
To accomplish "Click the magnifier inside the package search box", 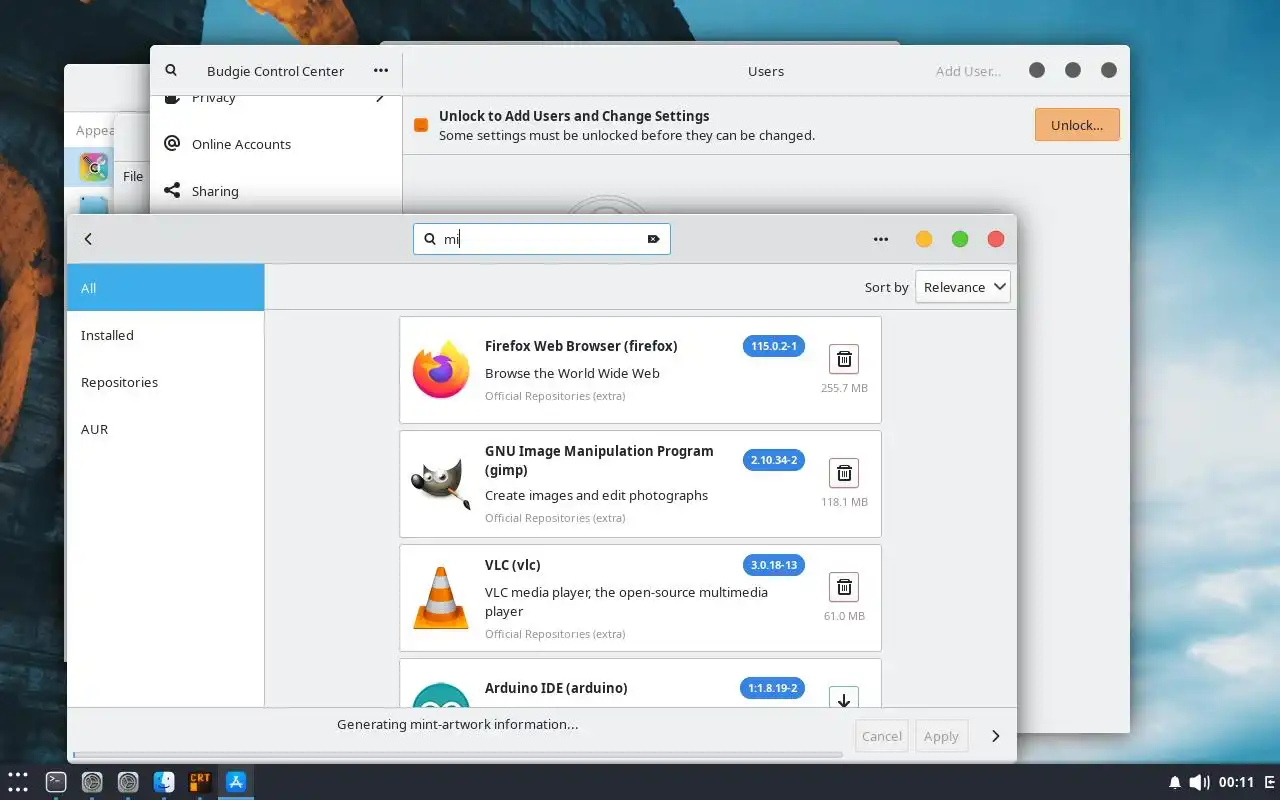I will pos(430,239).
